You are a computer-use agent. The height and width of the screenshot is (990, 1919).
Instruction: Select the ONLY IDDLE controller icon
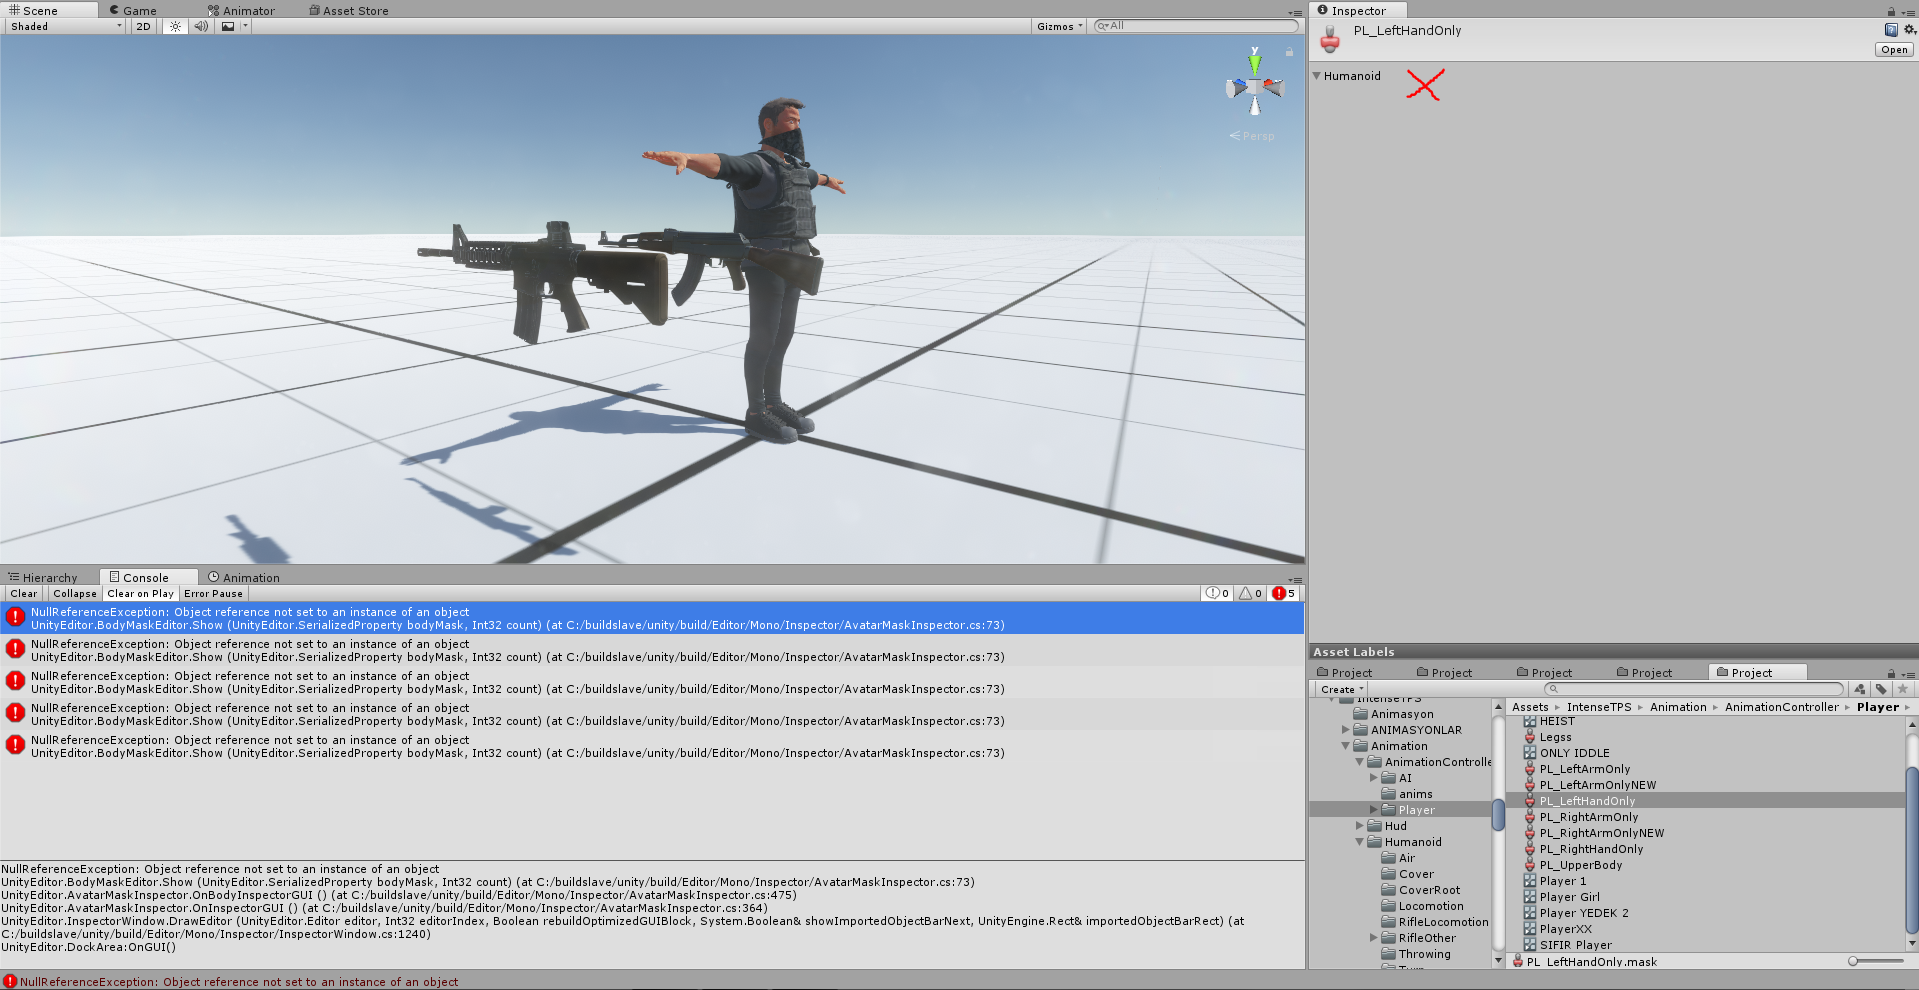pos(1529,753)
